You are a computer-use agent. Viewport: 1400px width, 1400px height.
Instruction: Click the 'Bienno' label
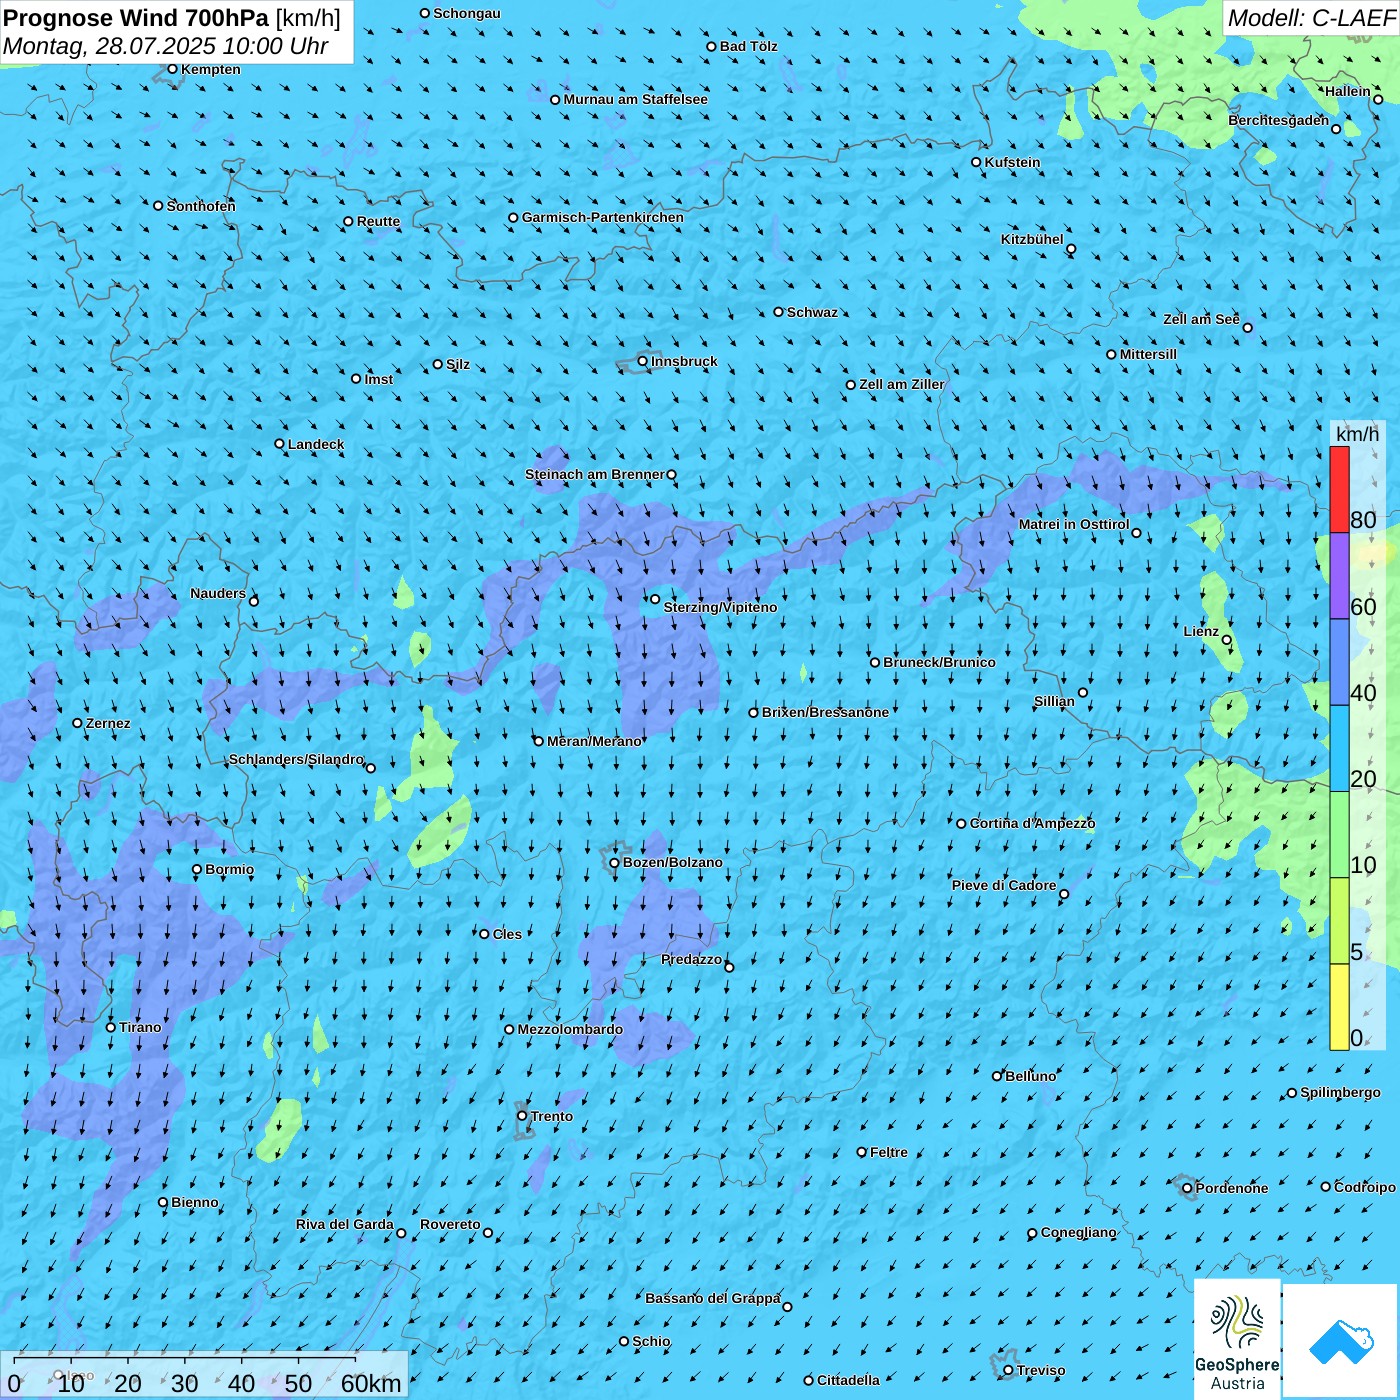[194, 1202]
